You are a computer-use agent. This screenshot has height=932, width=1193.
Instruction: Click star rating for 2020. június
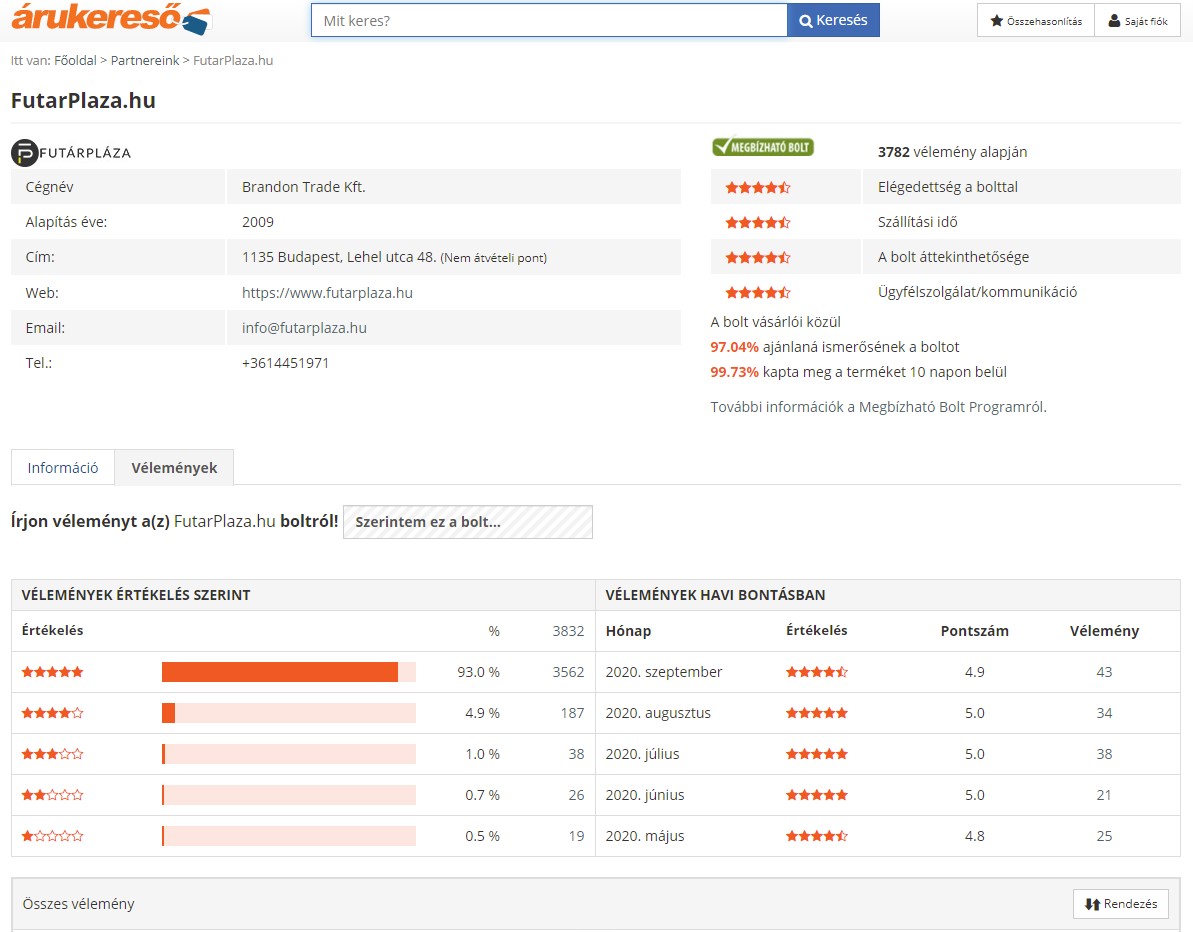tap(817, 795)
